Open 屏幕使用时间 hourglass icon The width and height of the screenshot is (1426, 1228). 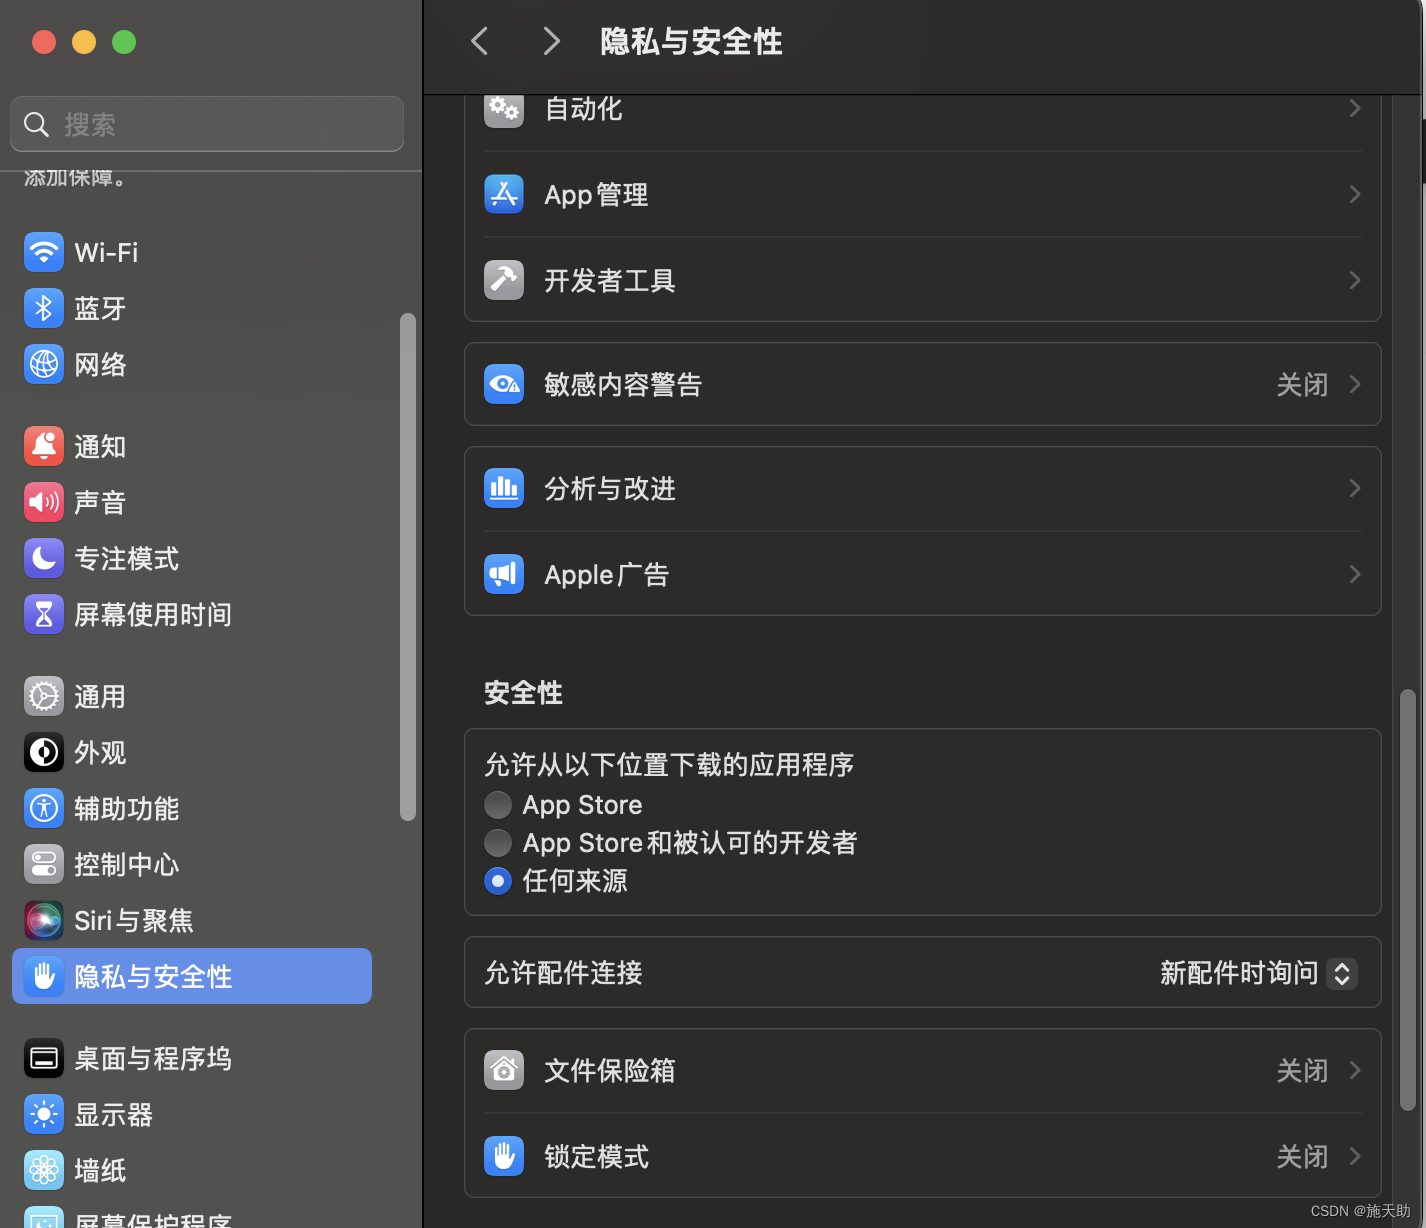tap(44, 614)
